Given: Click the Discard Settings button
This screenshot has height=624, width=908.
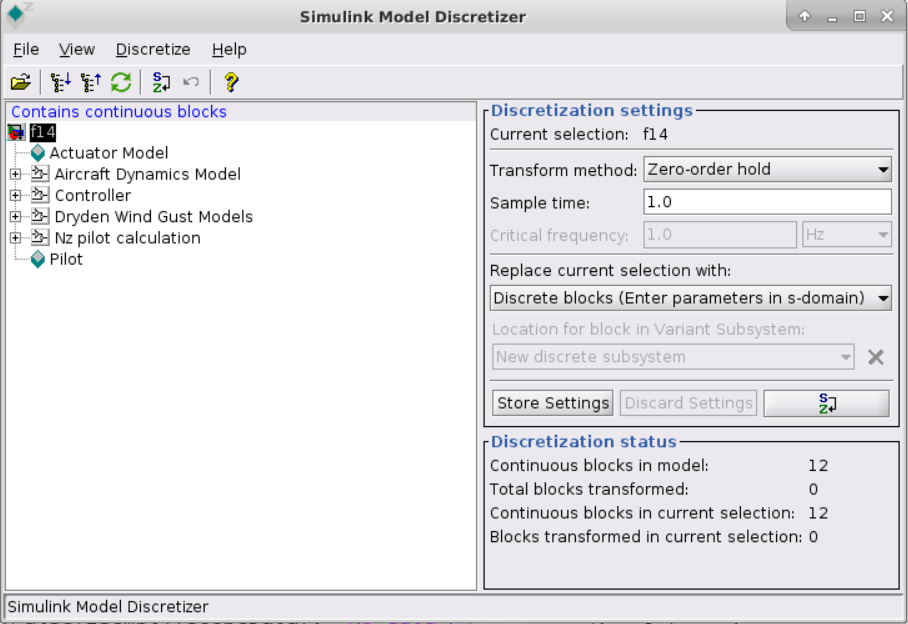Looking at the screenshot, I should [689, 403].
